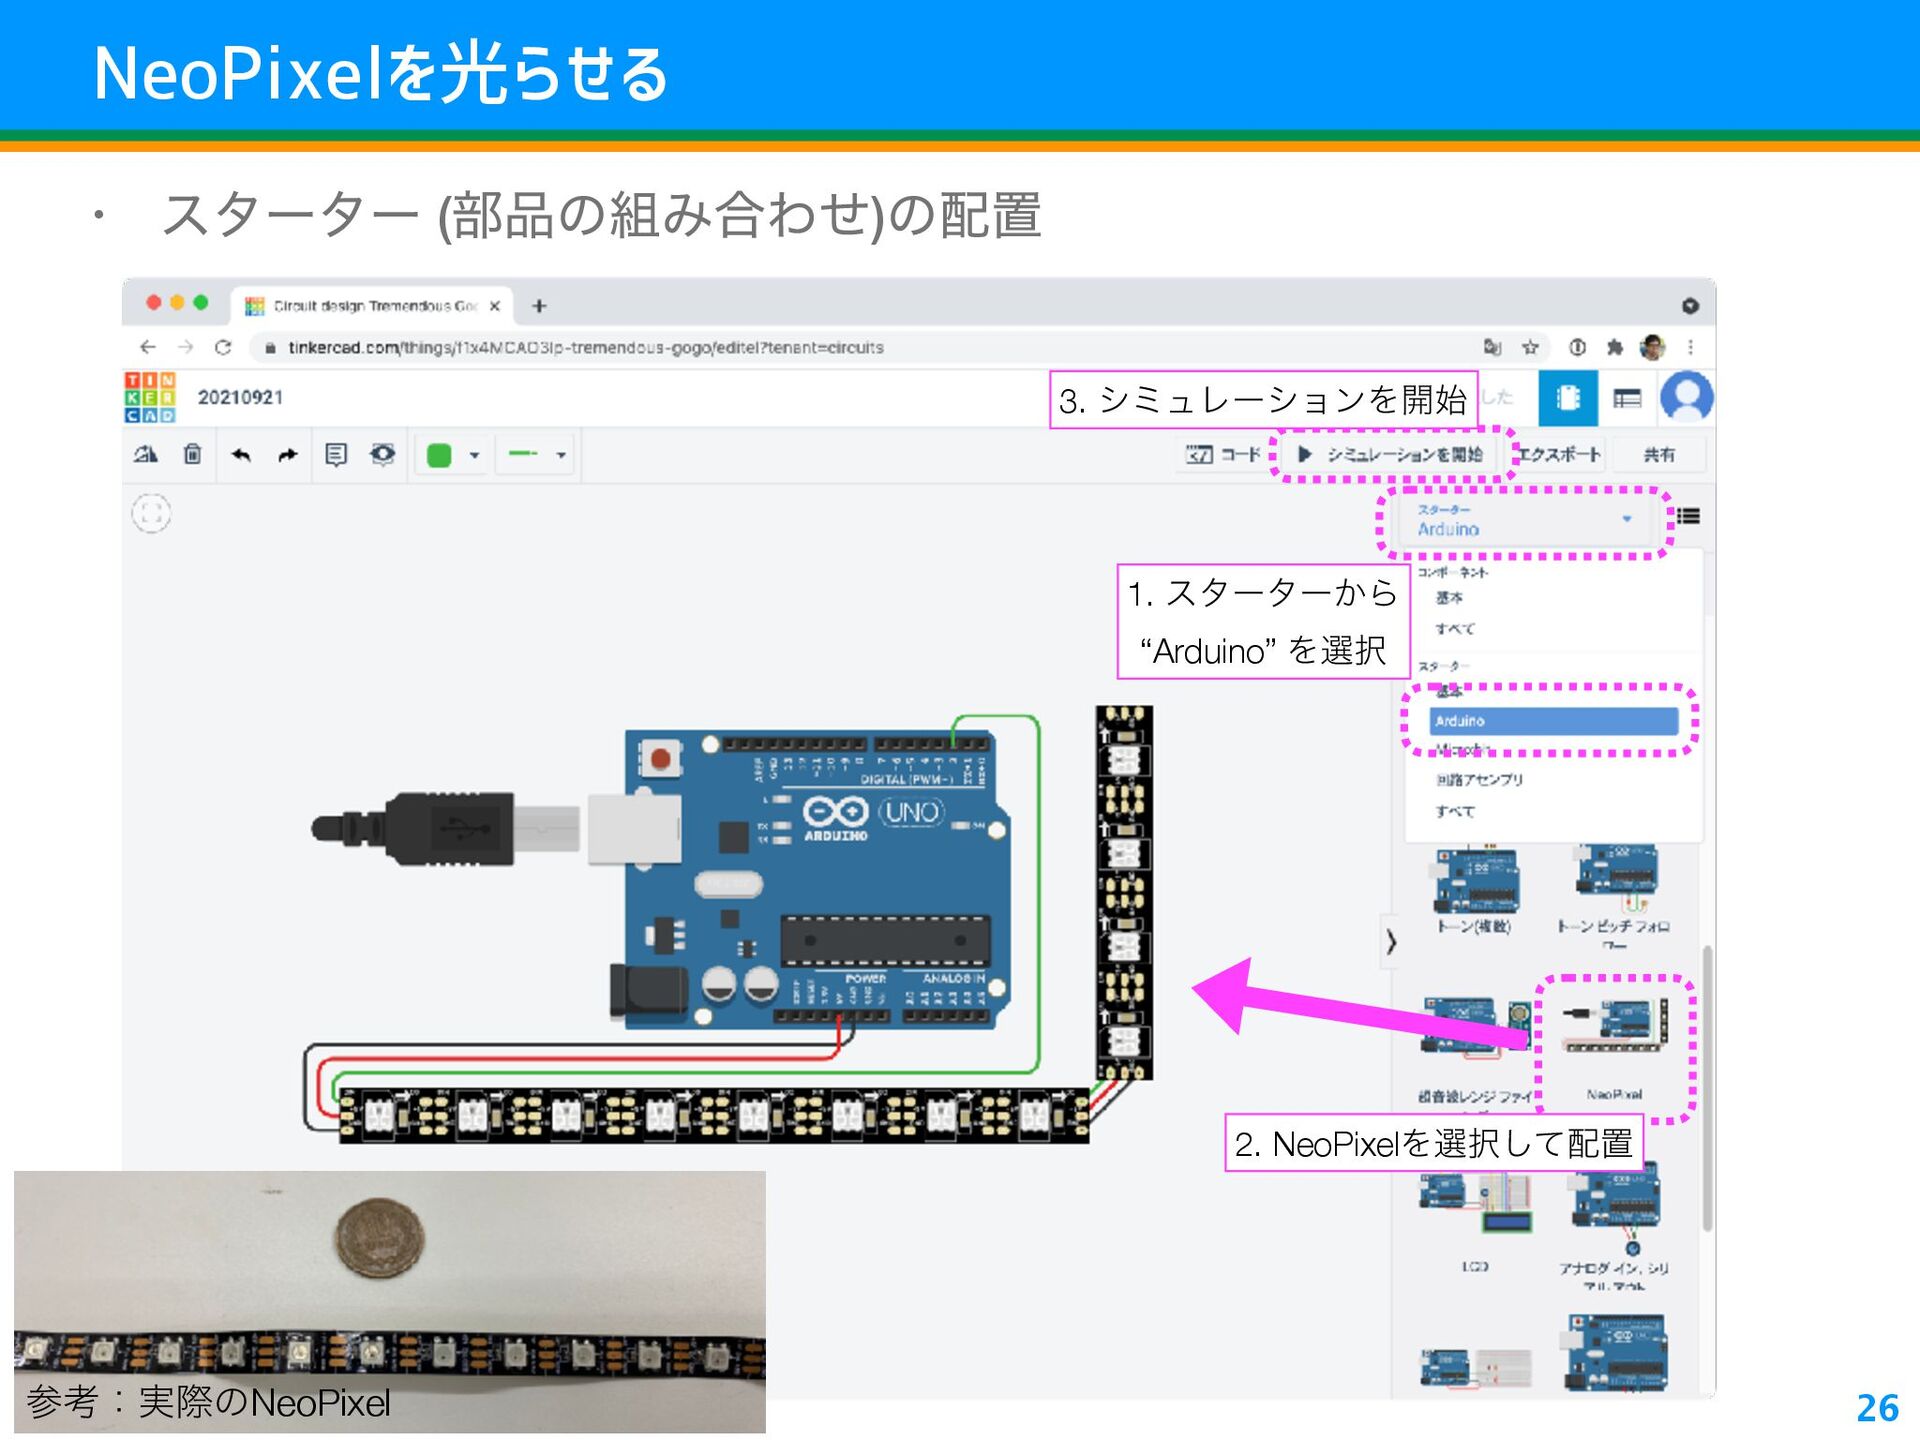The width and height of the screenshot is (1920, 1440).
Task: Select すべて under スターター
Action: point(1454,811)
